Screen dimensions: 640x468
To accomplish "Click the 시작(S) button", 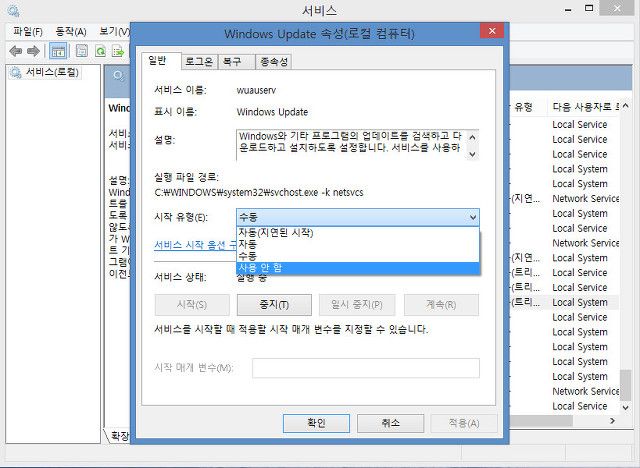I will click(192, 305).
